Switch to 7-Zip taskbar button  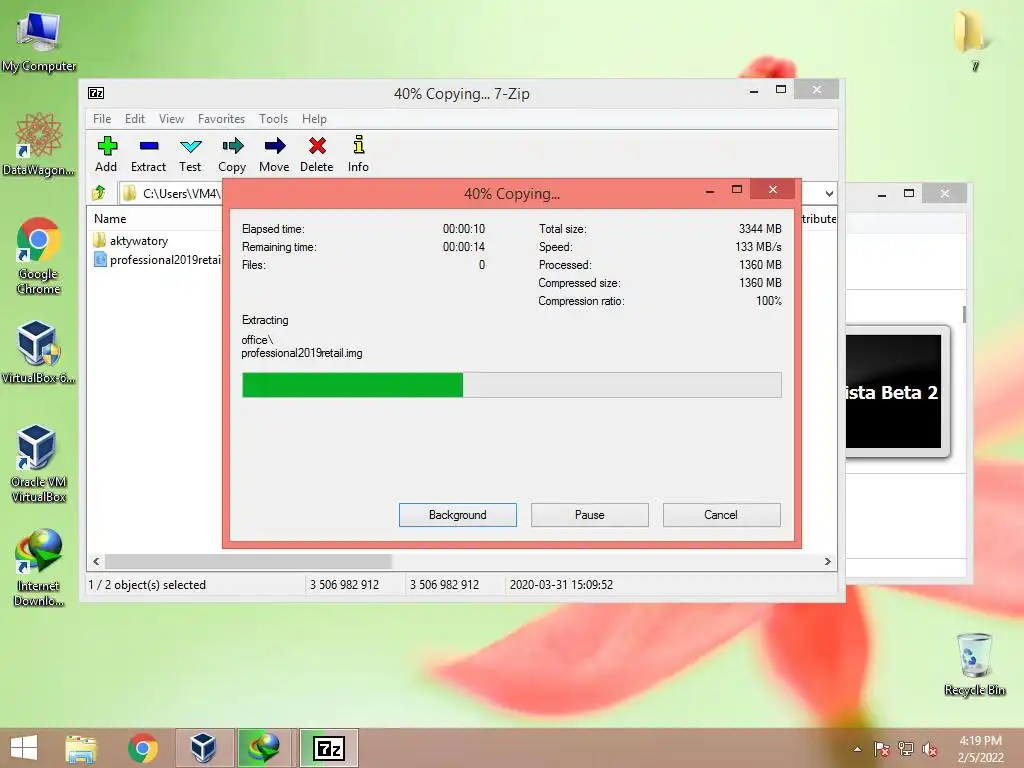(328, 748)
